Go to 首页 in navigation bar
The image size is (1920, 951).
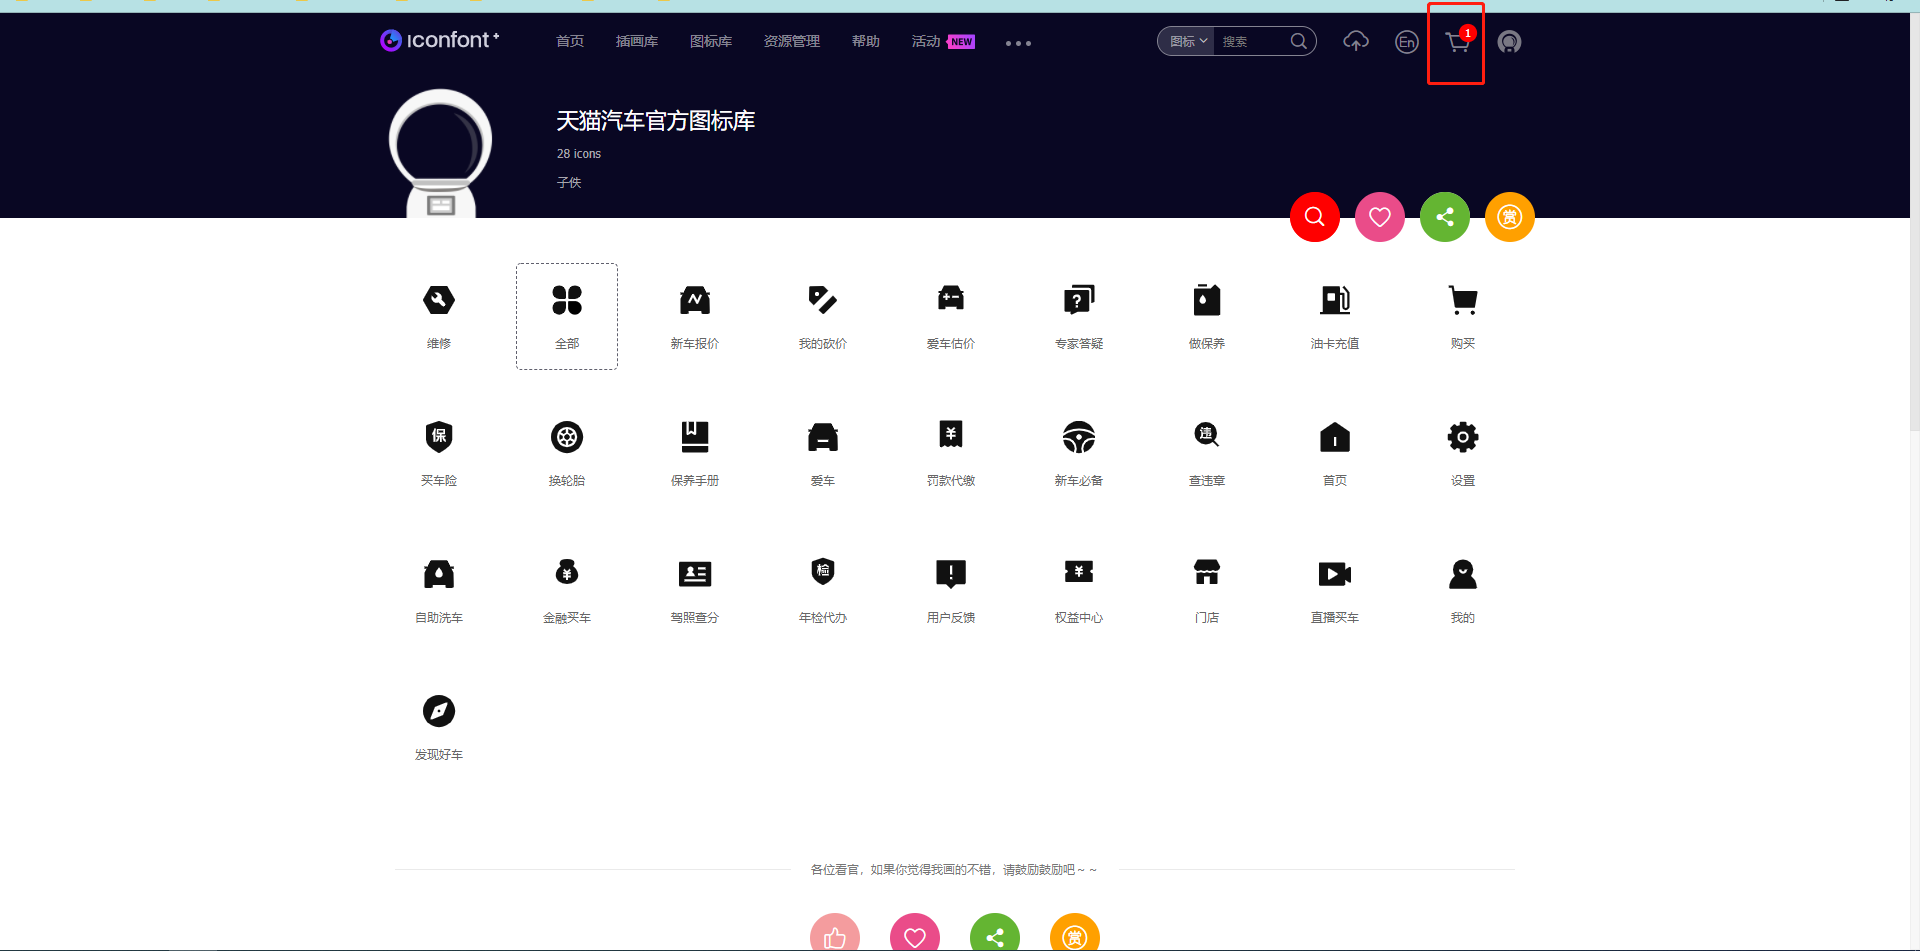click(570, 41)
